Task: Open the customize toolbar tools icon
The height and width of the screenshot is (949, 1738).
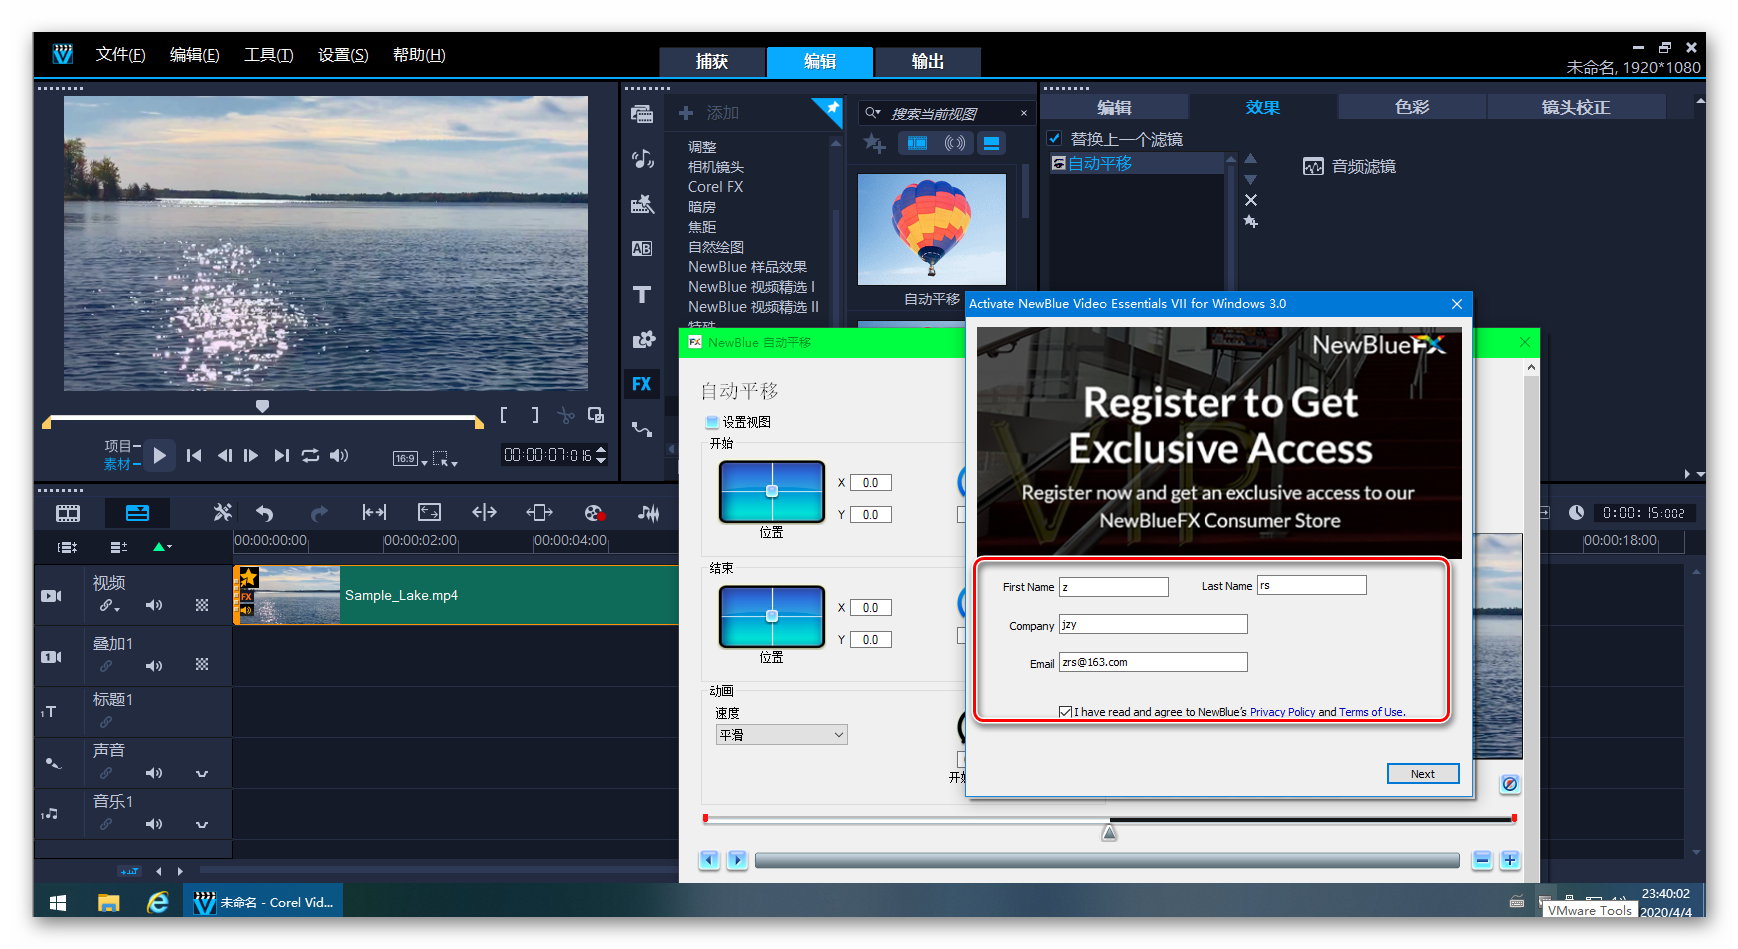Action: tap(222, 513)
